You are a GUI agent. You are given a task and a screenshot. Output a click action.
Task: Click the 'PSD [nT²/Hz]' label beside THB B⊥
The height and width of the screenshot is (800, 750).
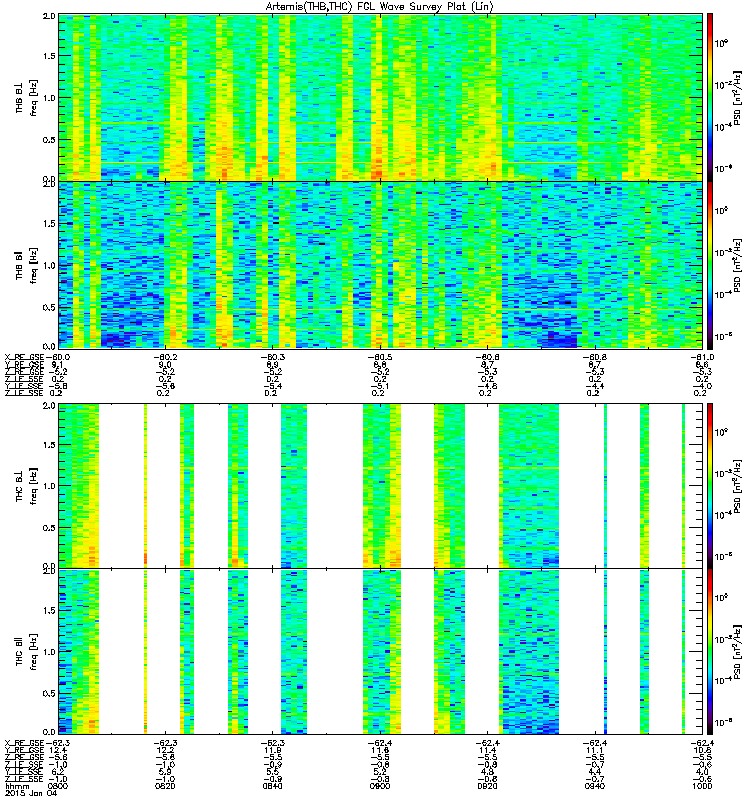pyautogui.click(x=738, y=97)
